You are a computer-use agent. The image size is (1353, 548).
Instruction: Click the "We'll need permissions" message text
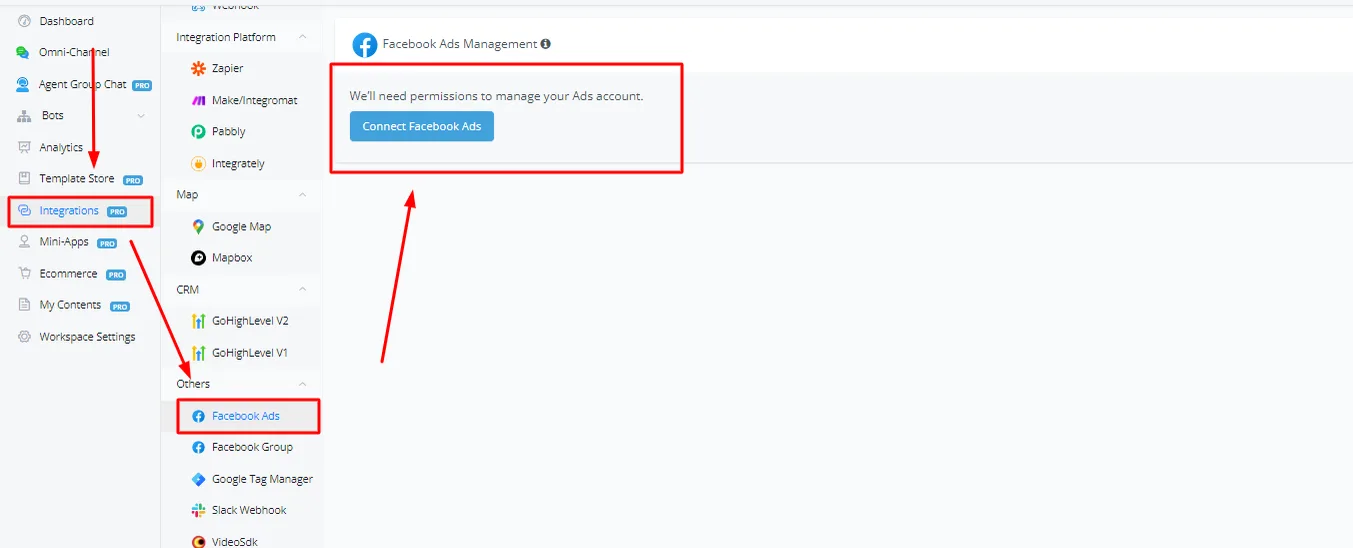tap(496, 96)
